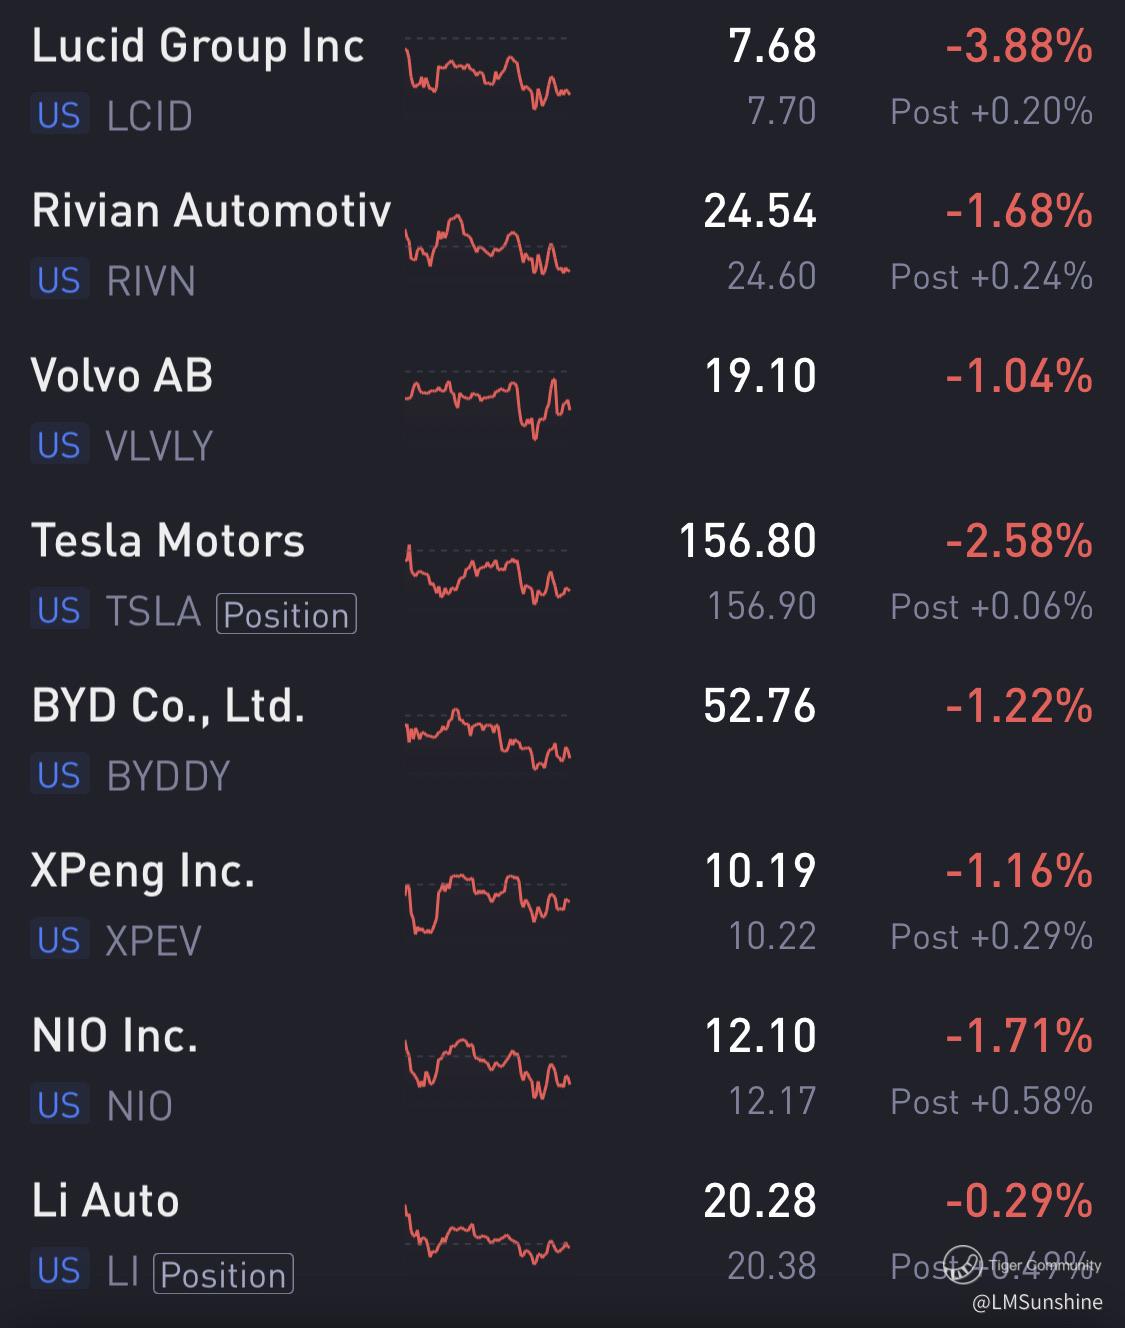Viewport: 1125px width, 1328px height.
Task: Click the US badge next to XPEV
Action: click(x=59, y=941)
